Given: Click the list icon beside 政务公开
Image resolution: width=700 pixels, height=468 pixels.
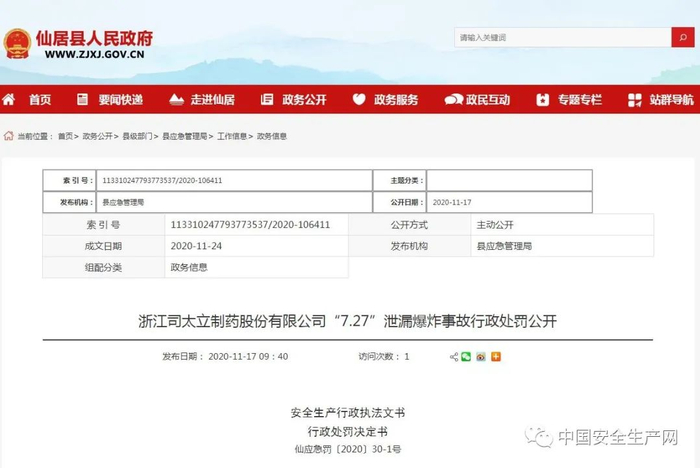Looking at the screenshot, I should [x=267, y=99].
